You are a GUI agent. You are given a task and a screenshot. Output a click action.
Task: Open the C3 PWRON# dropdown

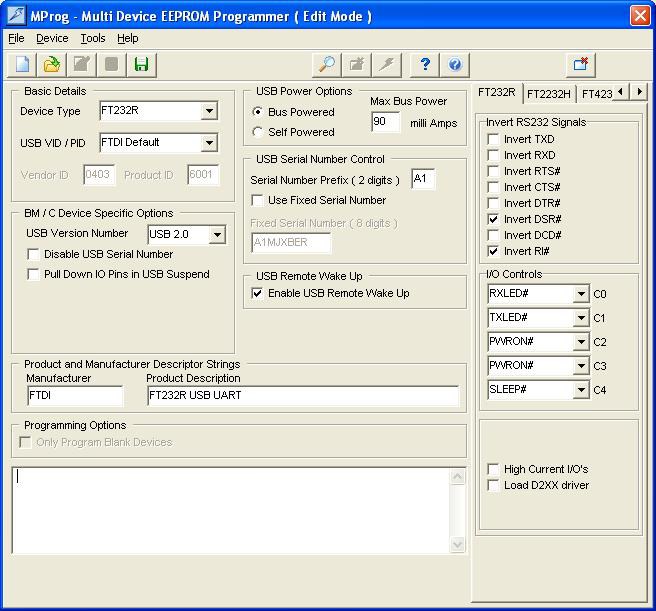point(581,366)
